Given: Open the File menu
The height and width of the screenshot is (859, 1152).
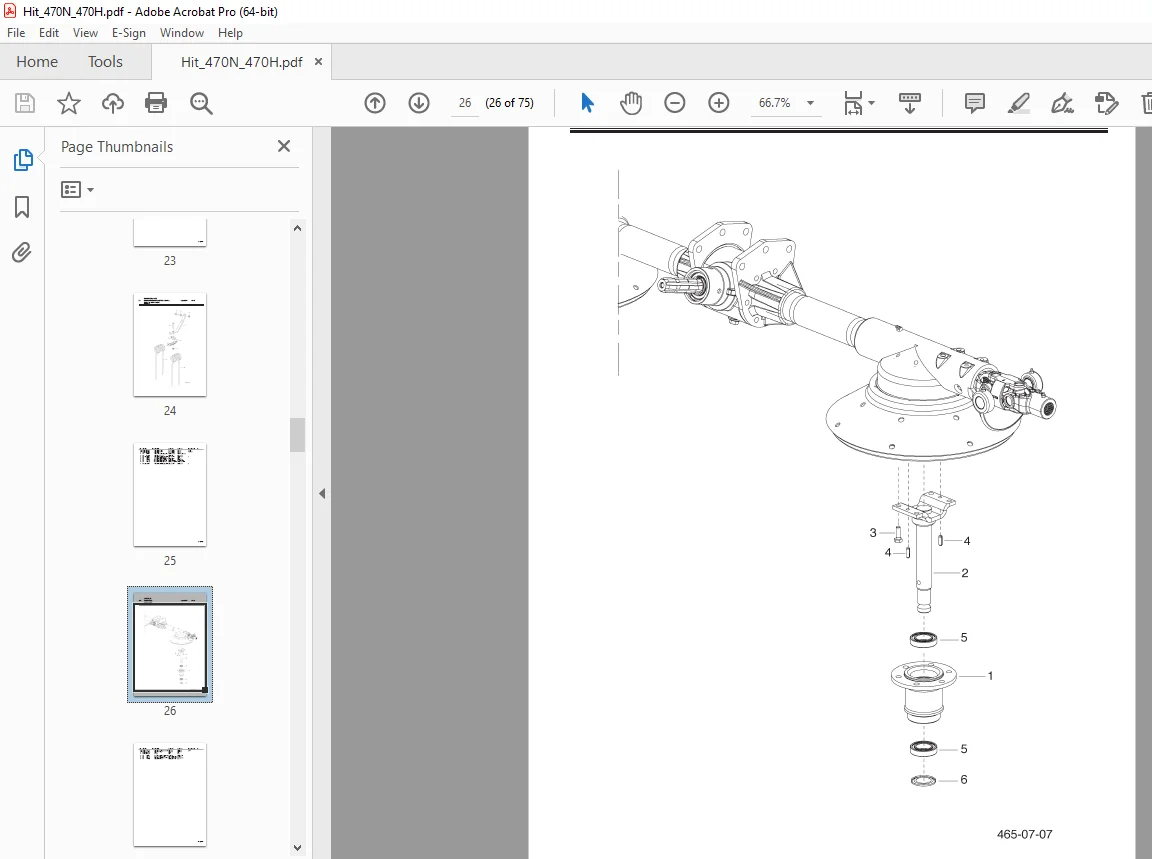Looking at the screenshot, I should pos(16,33).
